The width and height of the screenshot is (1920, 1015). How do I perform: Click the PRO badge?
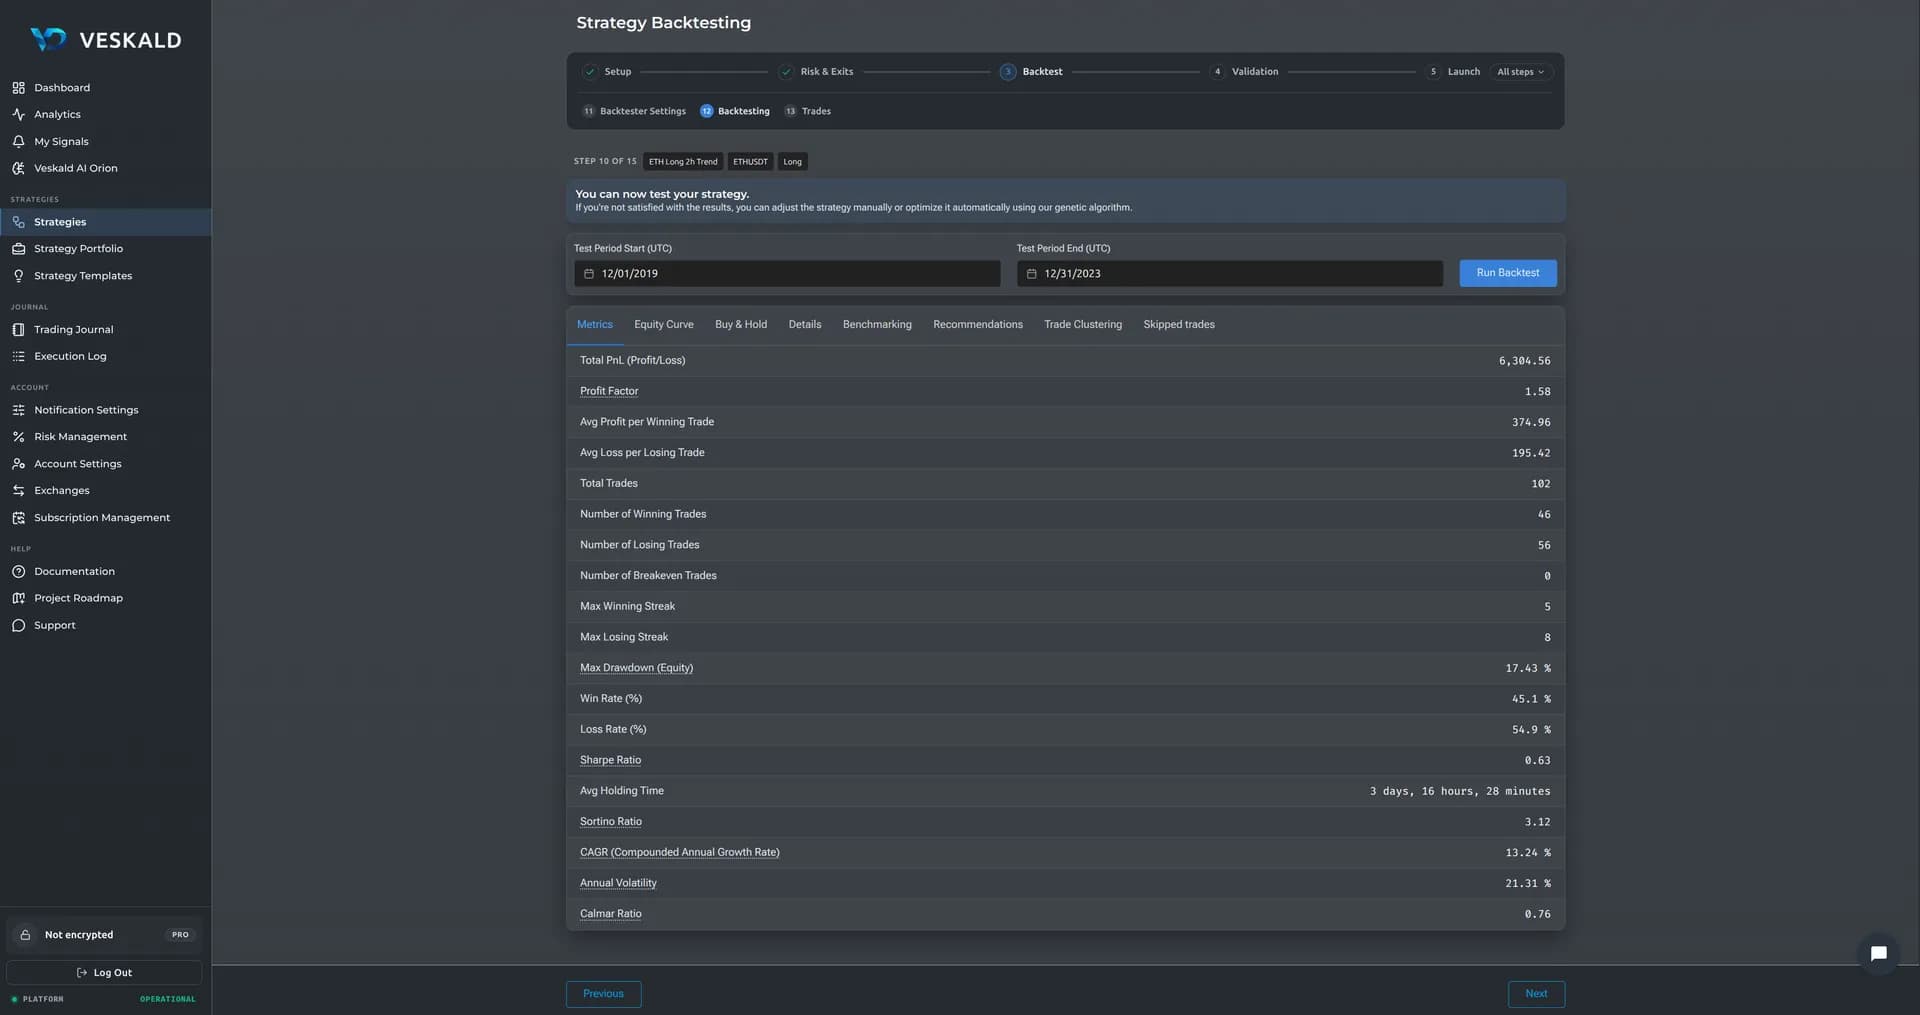pyautogui.click(x=180, y=935)
